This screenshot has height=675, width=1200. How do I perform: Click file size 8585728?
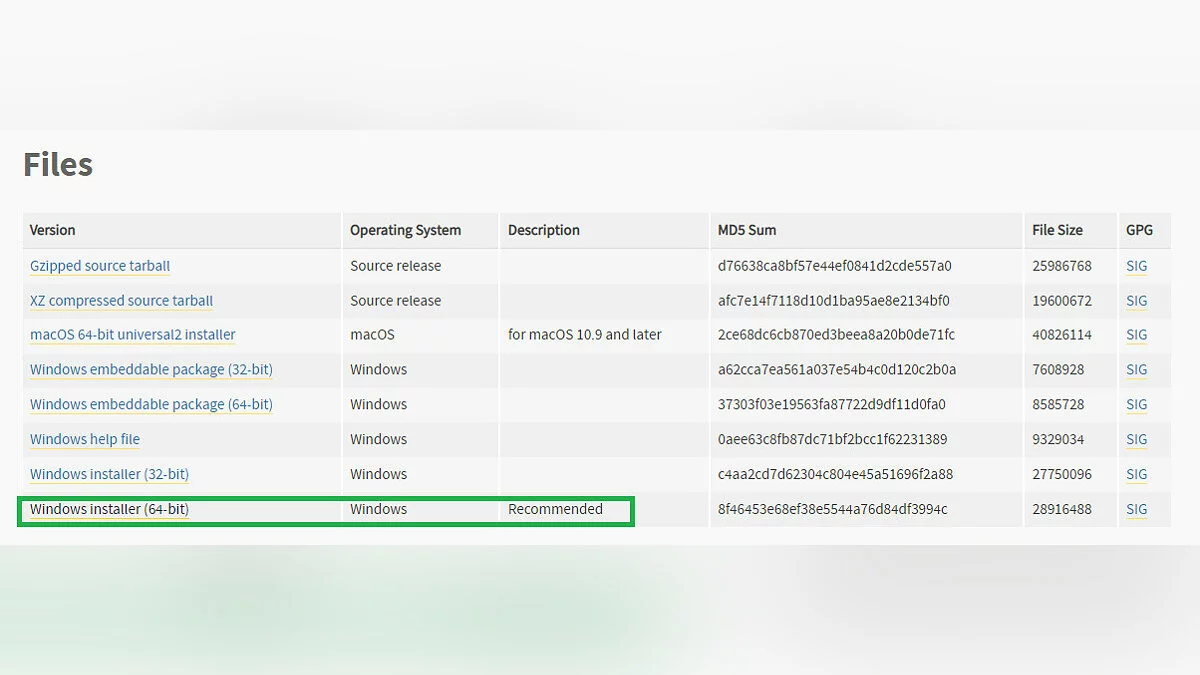pyautogui.click(x=1058, y=405)
